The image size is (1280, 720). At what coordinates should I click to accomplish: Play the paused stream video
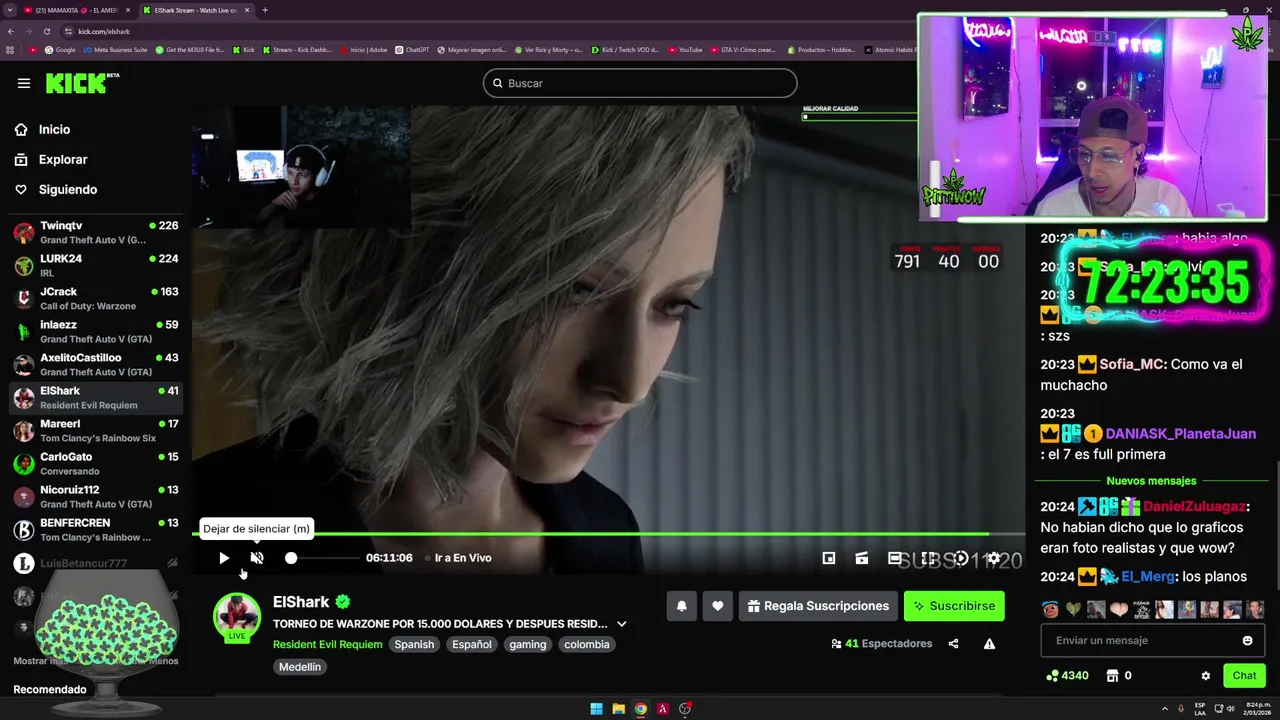point(224,558)
